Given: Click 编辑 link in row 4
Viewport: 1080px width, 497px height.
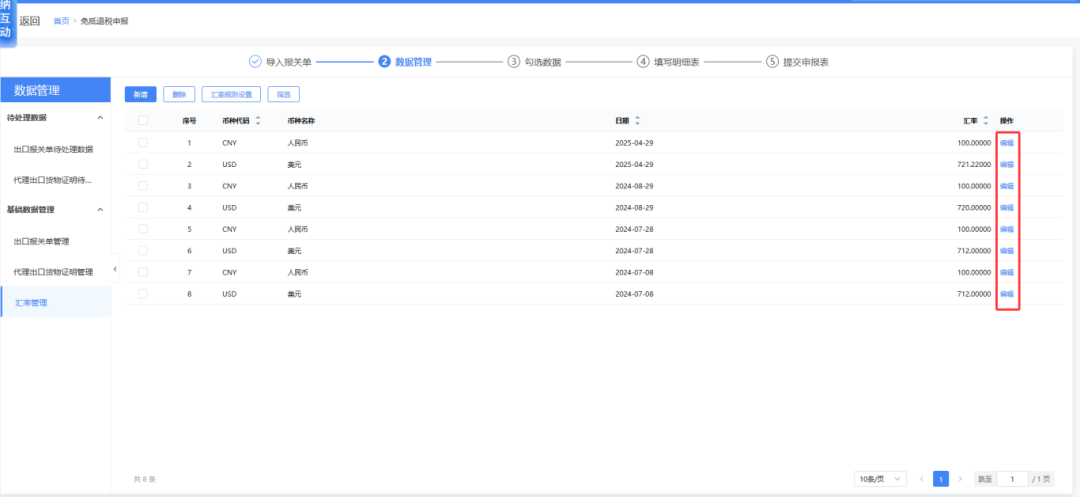Looking at the screenshot, I should pyautogui.click(x=1006, y=207).
